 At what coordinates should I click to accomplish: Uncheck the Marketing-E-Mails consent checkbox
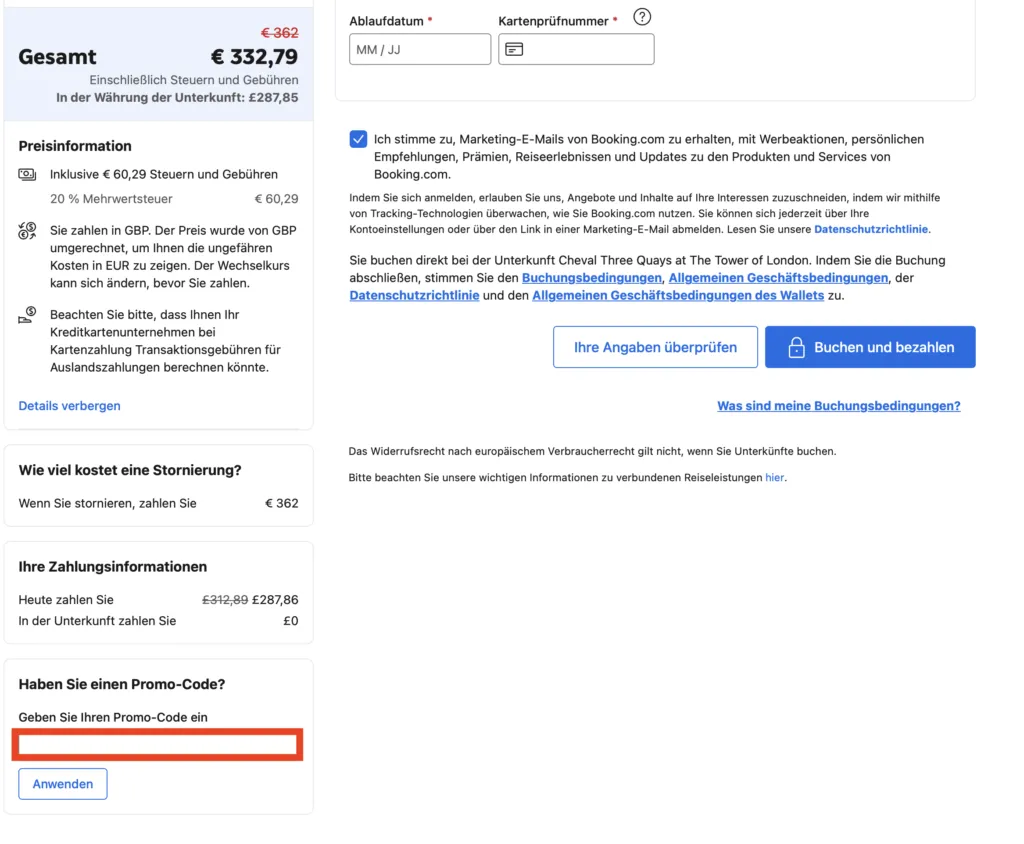tap(358, 139)
